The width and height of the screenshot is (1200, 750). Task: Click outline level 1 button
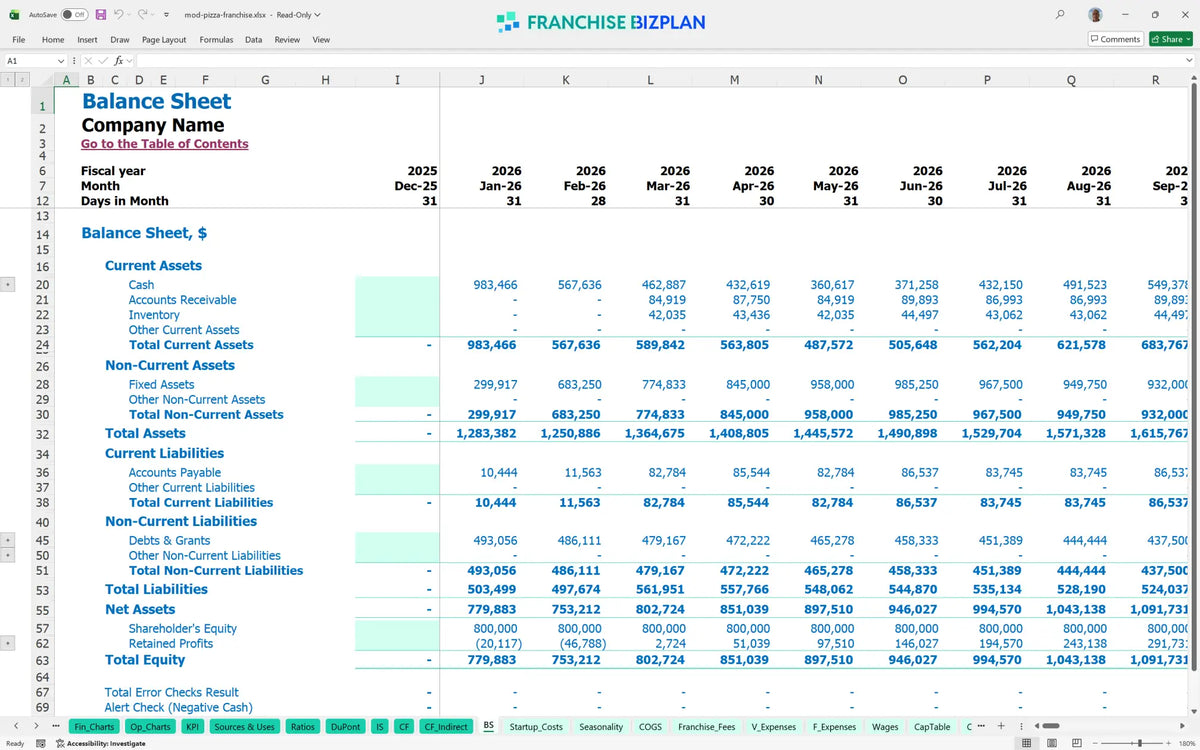point(9,79)
